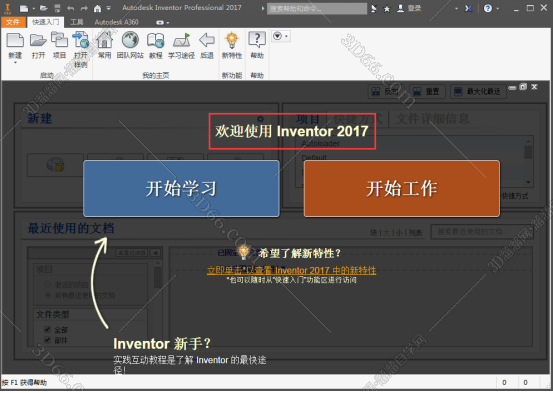553x393 pixels.
Task: Select the Autoloader project entry
Action: pos(321,143)
